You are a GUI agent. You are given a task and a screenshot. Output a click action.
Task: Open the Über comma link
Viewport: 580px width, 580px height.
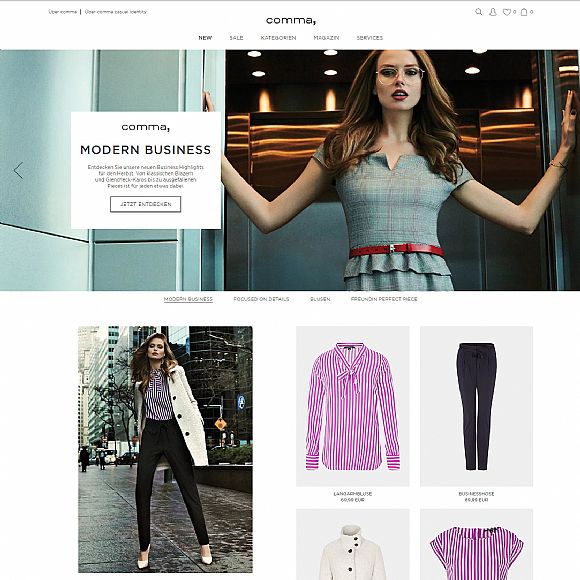63,12
